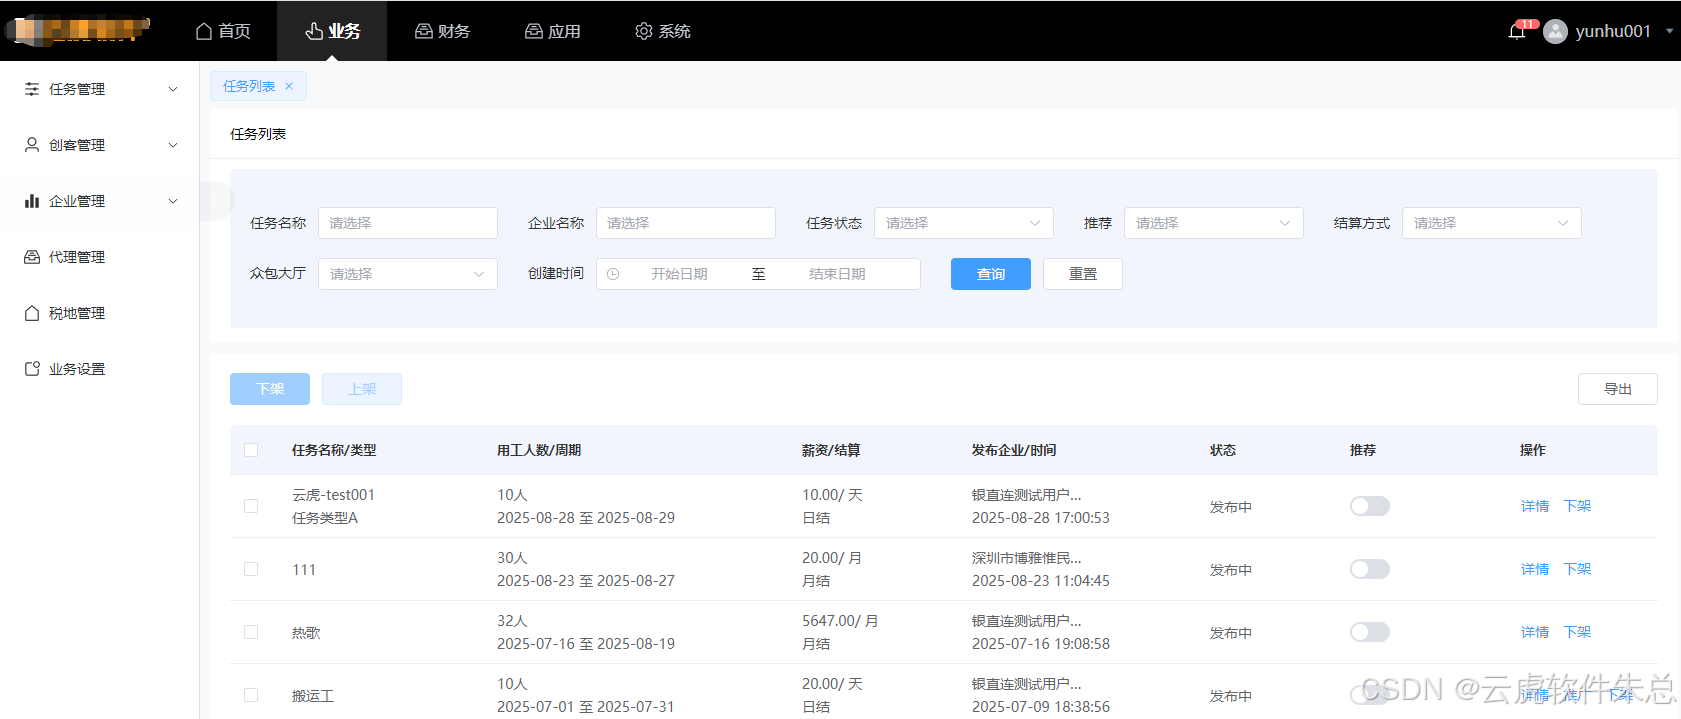Tick the select-all checkbox in table header

point(251,450)
